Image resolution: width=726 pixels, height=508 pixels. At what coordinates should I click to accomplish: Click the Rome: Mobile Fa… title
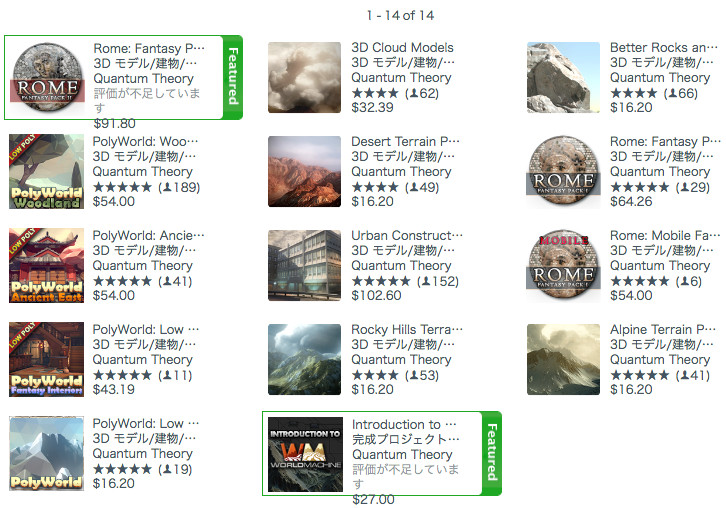coord(665,236)
